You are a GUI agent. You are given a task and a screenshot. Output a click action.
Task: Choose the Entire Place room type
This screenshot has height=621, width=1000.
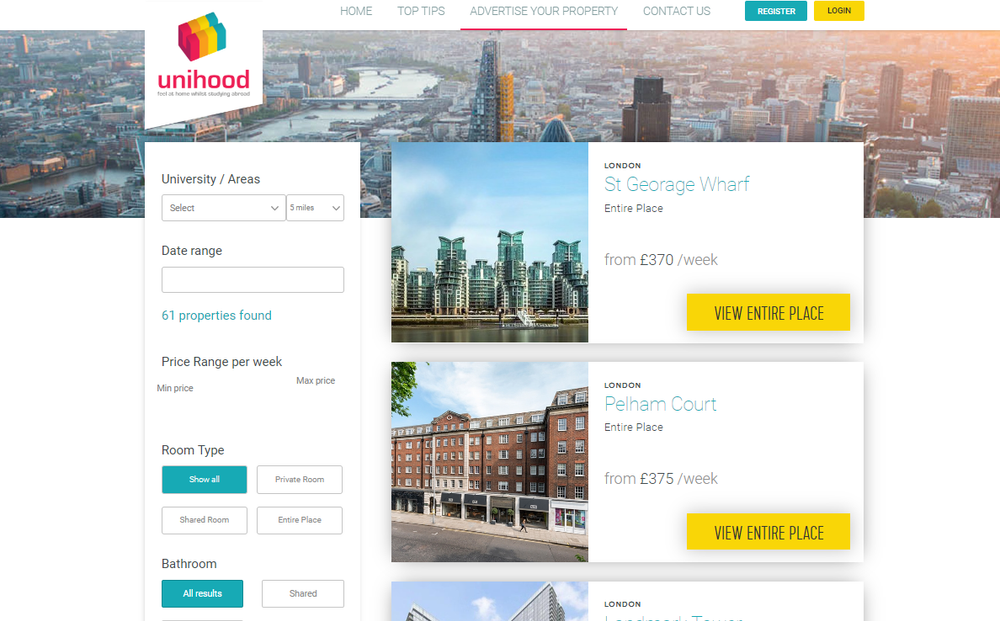(x=300, y=520)
